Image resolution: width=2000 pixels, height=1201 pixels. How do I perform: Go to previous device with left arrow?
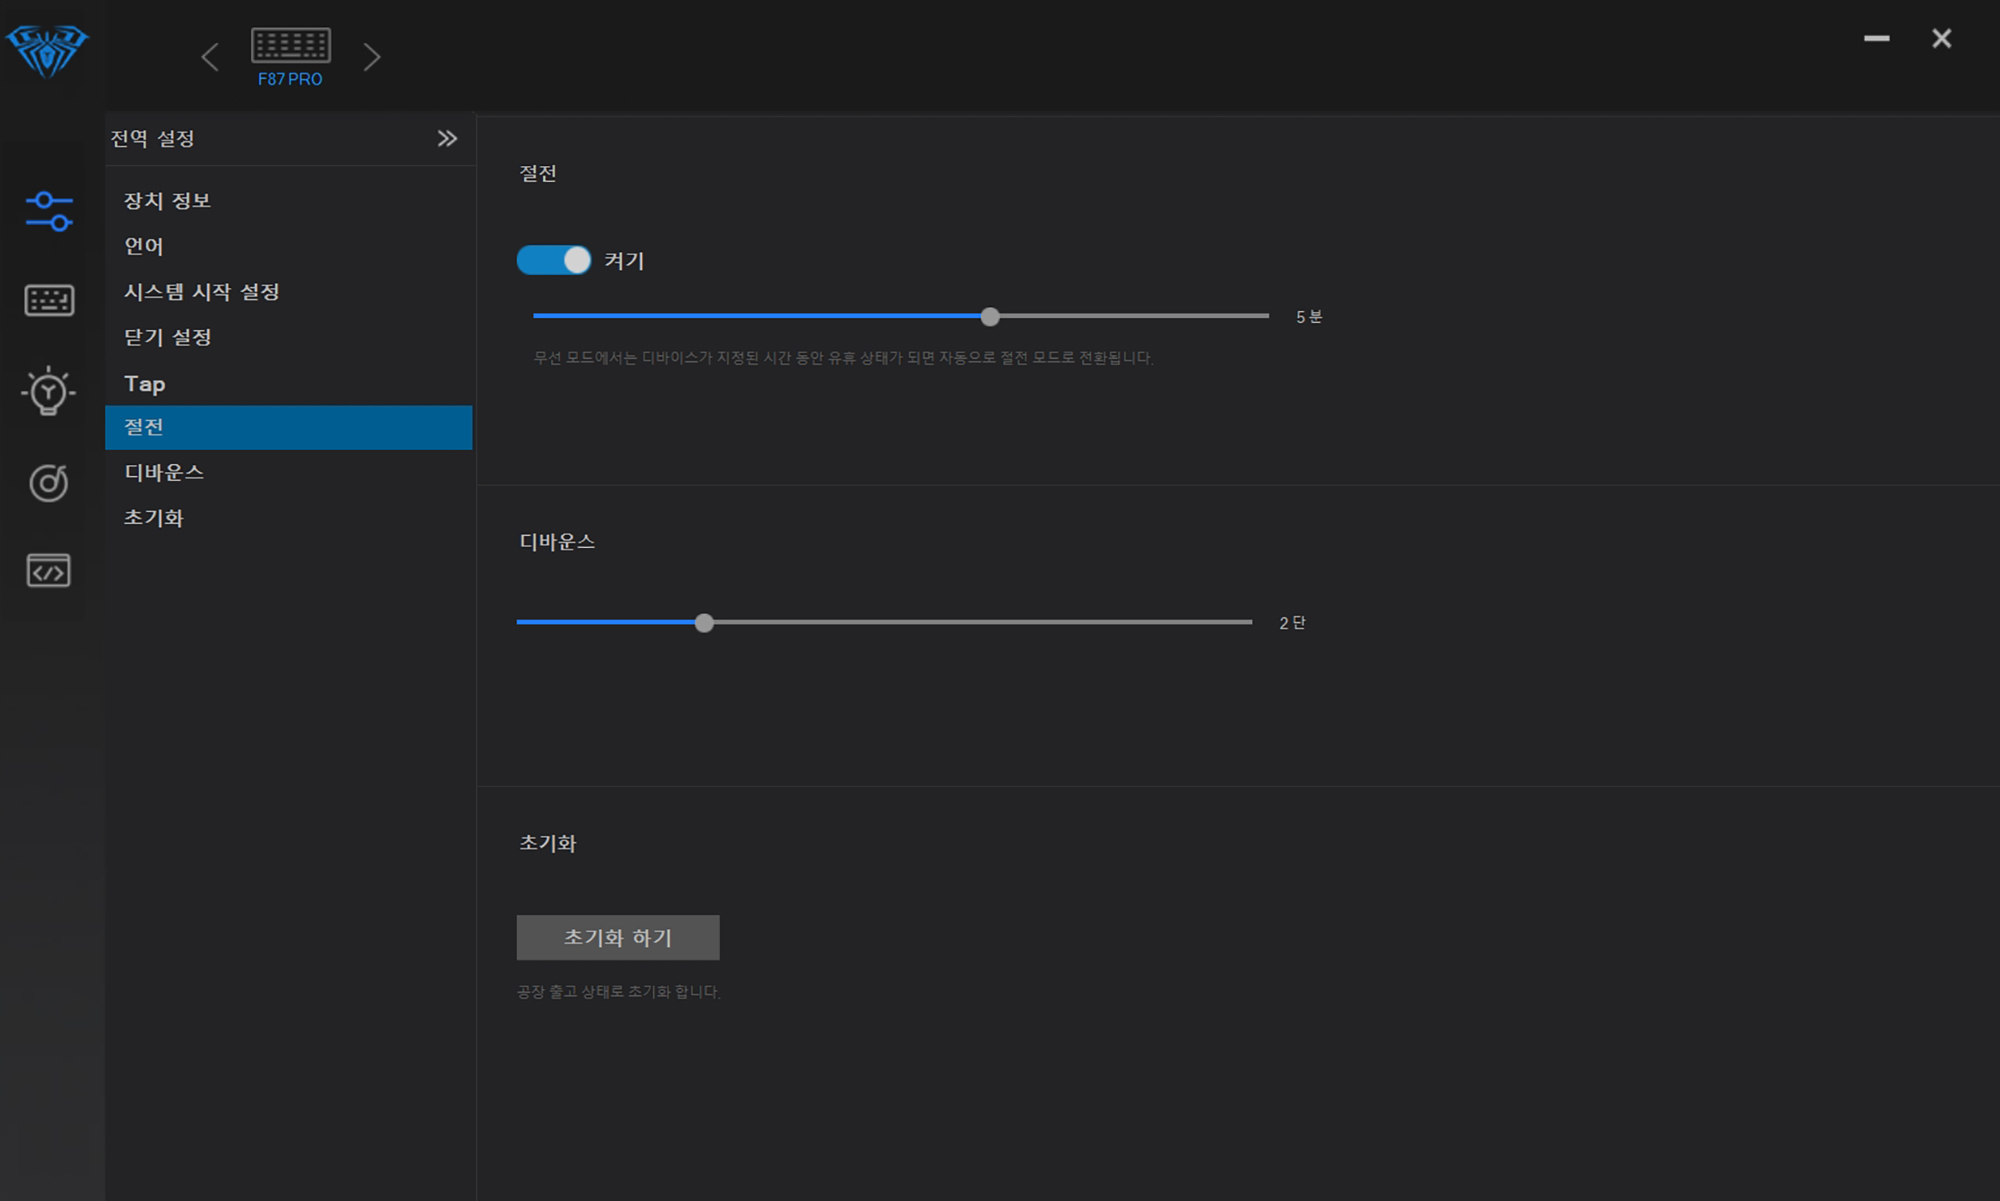point(210,57)
